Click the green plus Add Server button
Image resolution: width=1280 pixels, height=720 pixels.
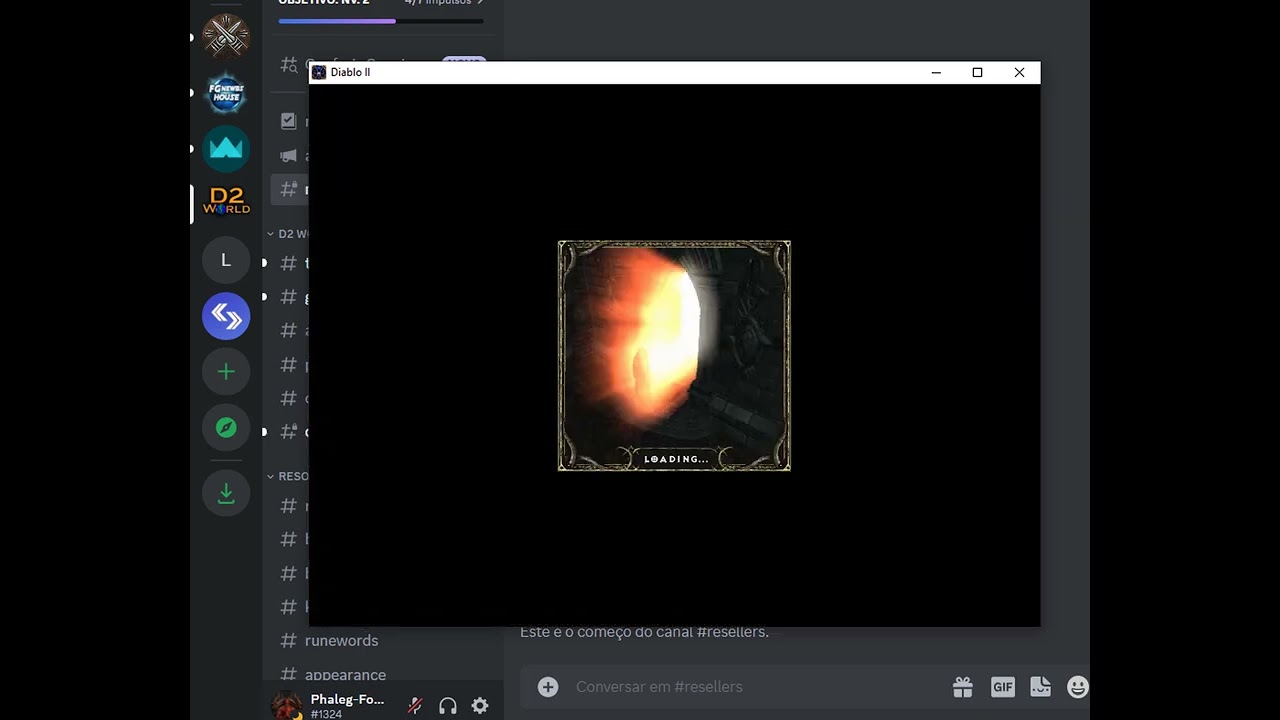click(226, 372)
